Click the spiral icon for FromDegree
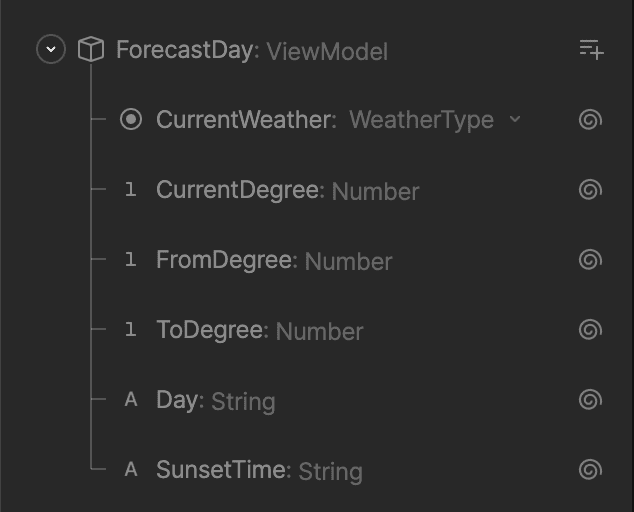Screen dimensions: 634x512 590,260
